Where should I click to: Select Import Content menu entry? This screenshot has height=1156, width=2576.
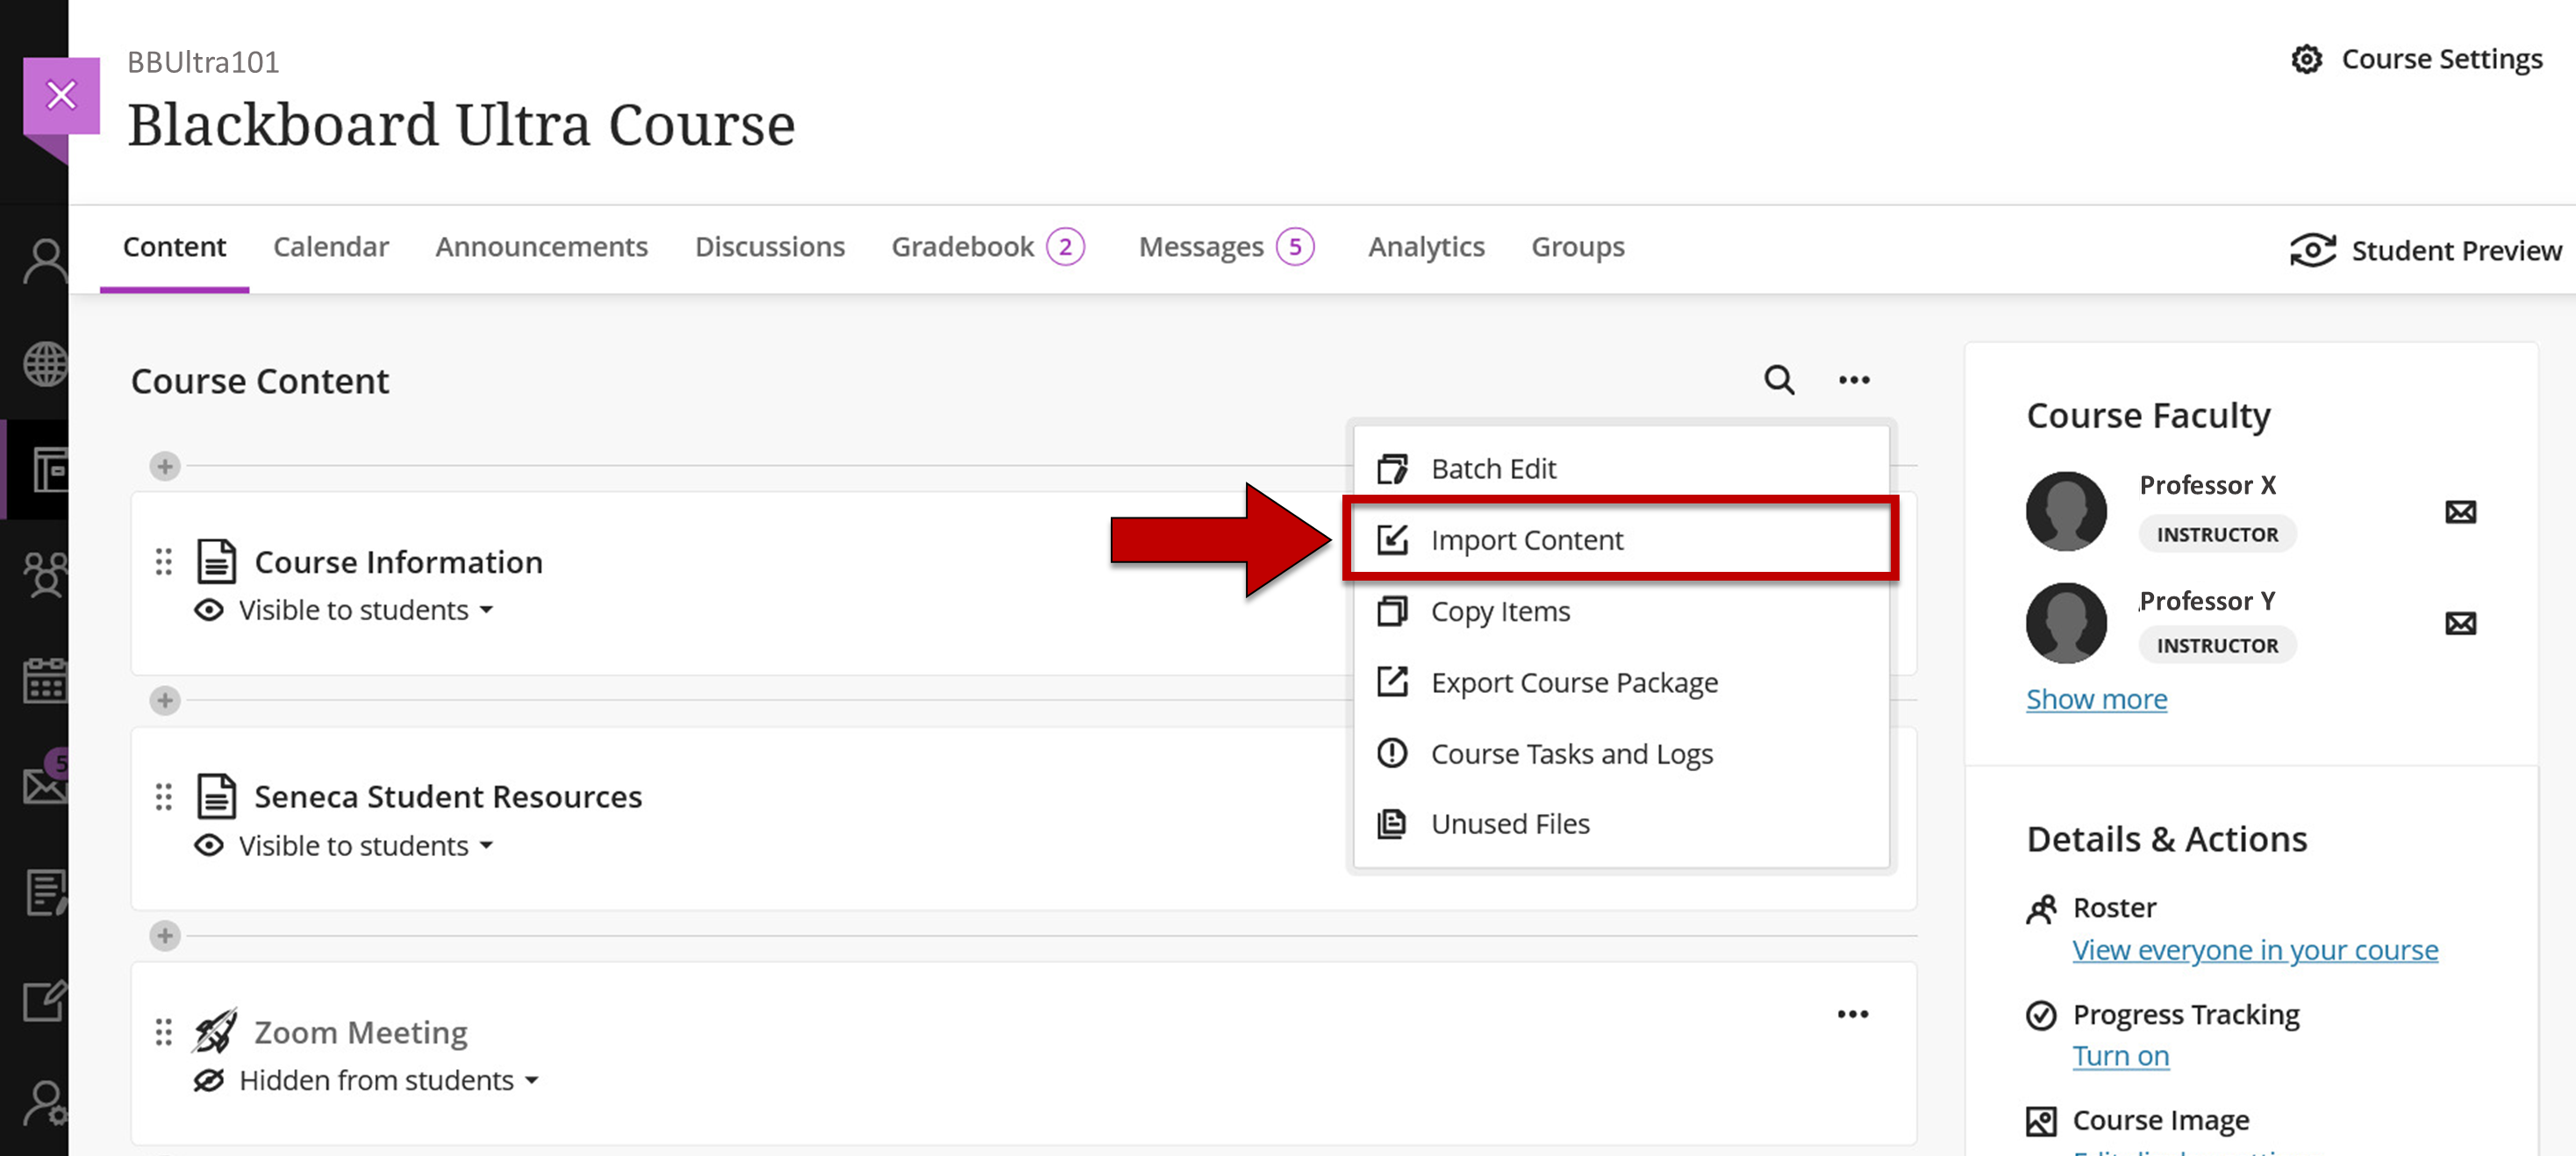click(1621, 539)
